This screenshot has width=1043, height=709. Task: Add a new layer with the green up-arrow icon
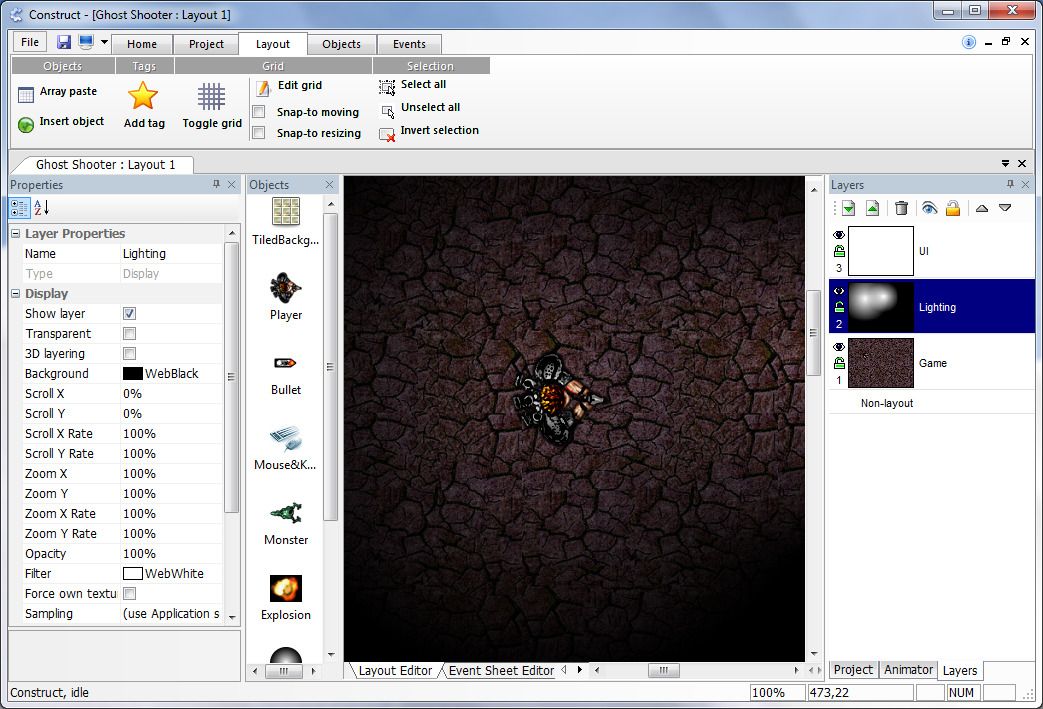[872, 207]
